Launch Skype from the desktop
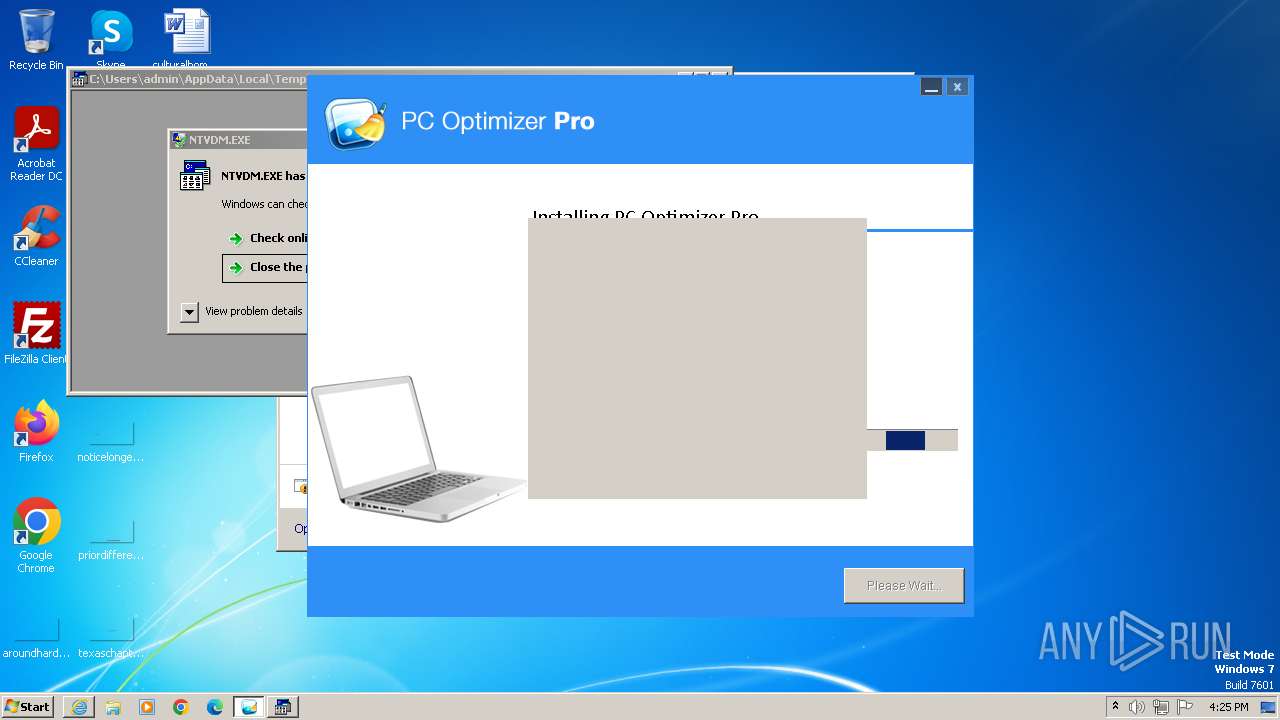 coord(111,38)
